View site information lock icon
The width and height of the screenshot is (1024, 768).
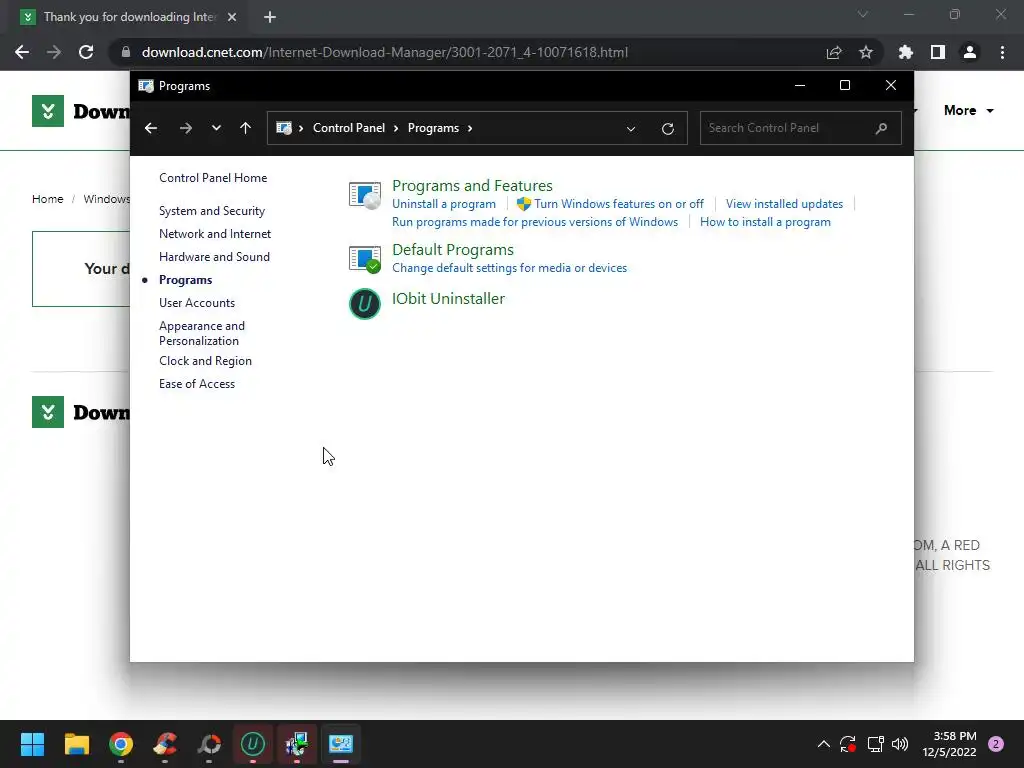[x=126, y=52]
